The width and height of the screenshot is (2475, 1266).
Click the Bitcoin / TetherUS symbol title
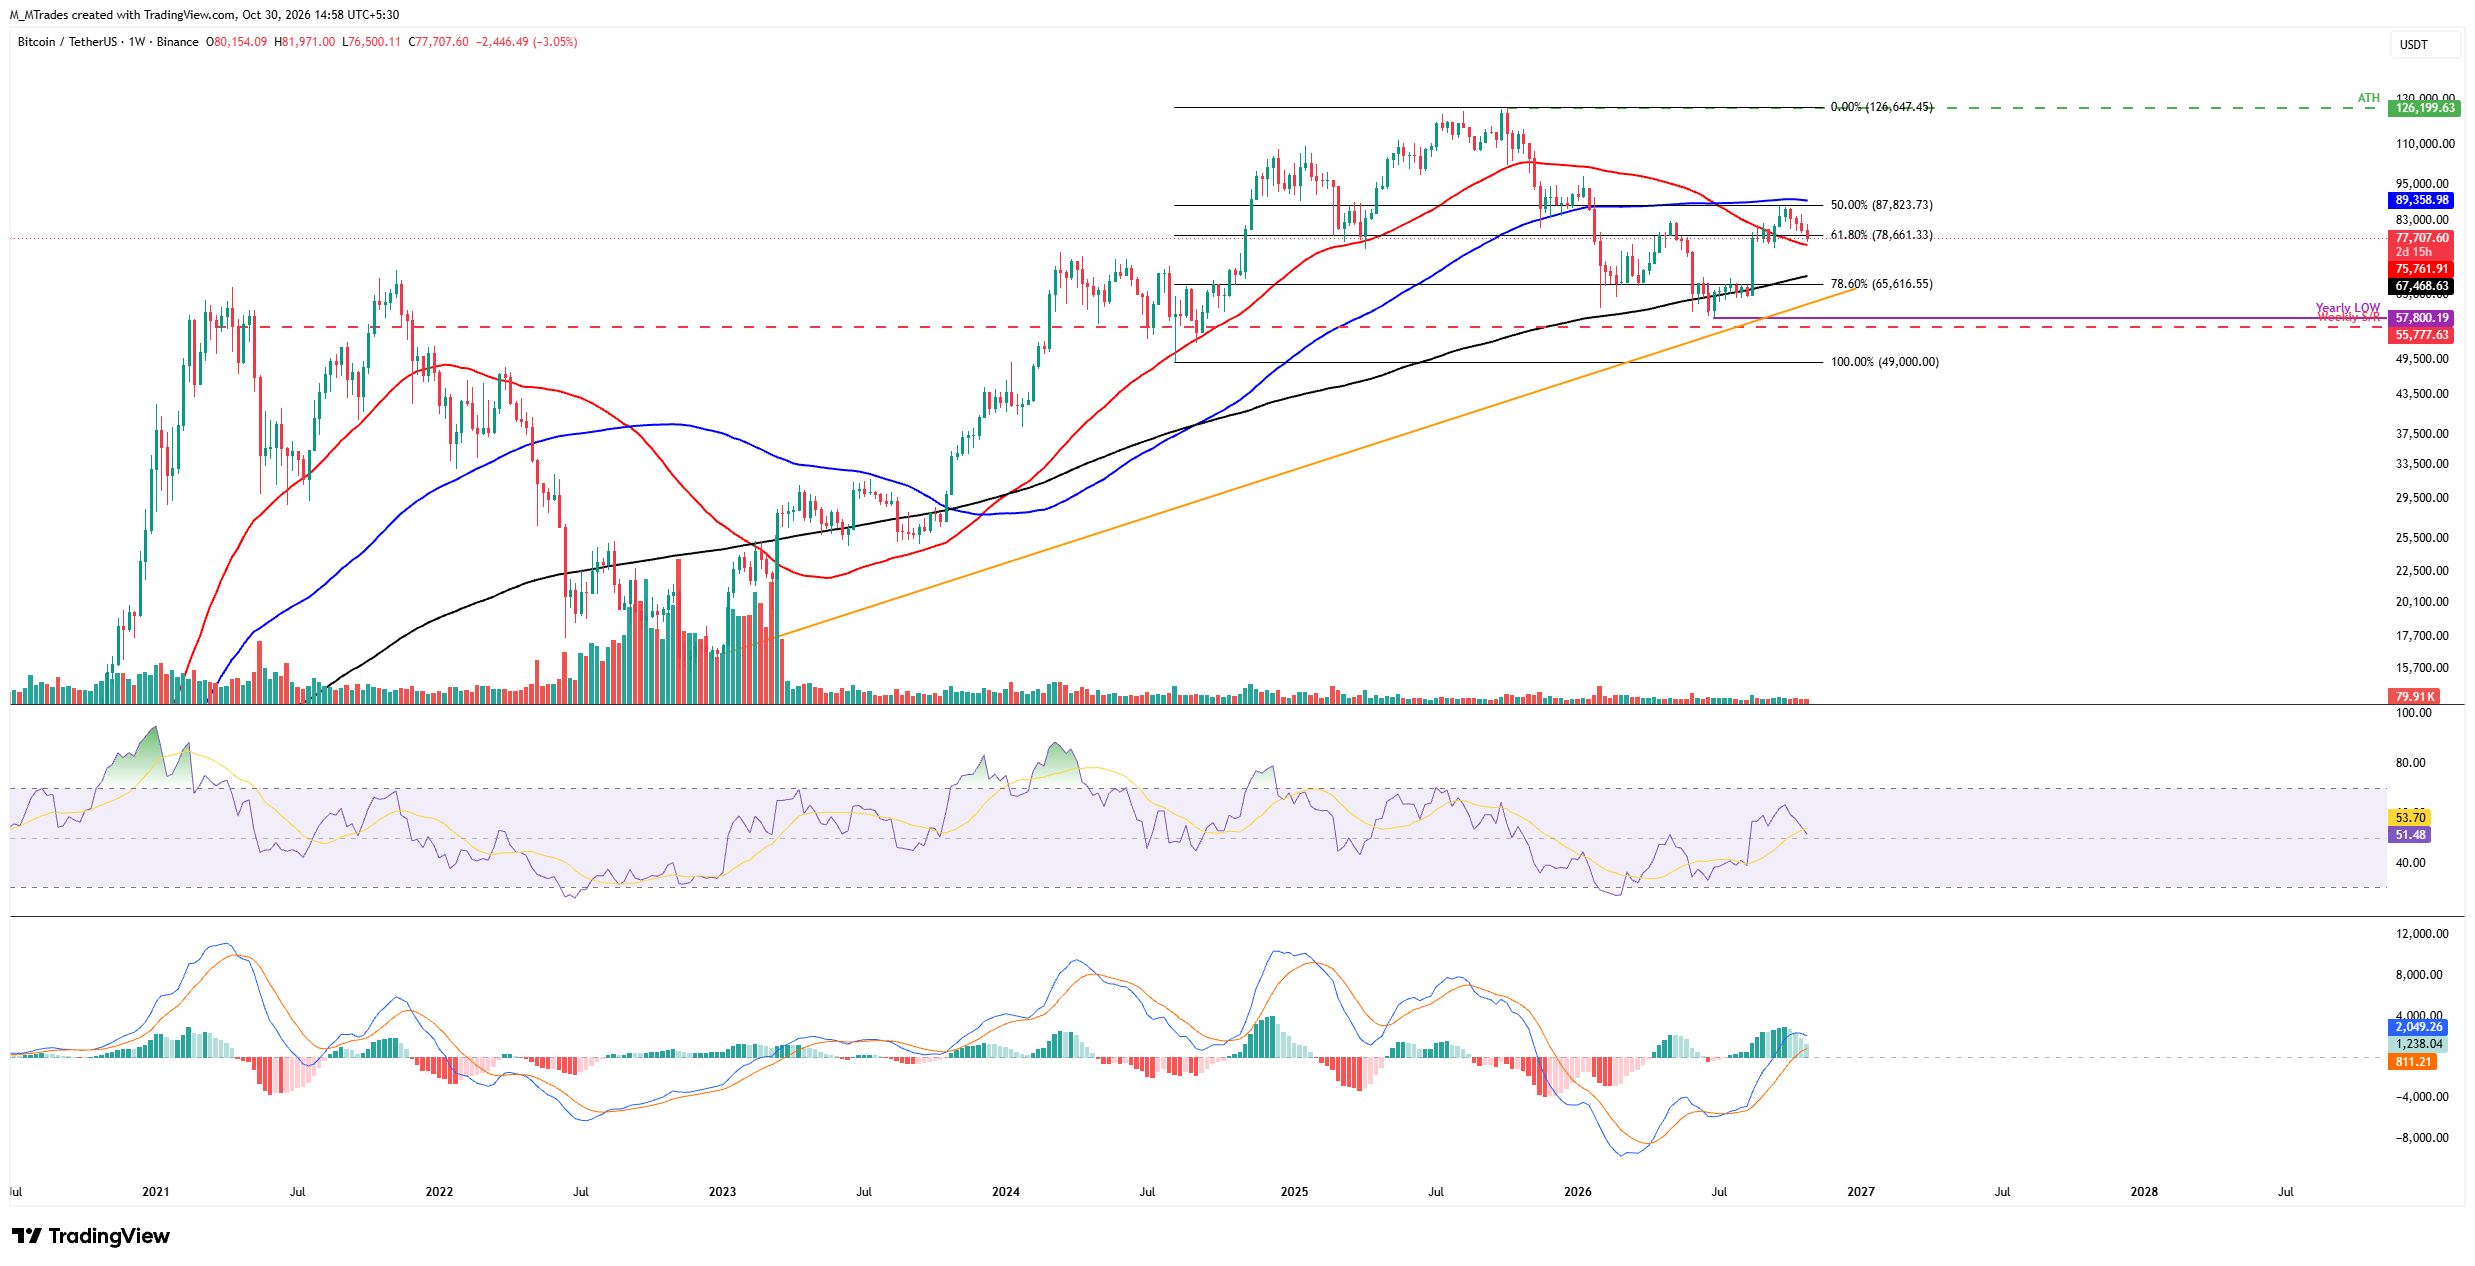[x=66, y=42]
